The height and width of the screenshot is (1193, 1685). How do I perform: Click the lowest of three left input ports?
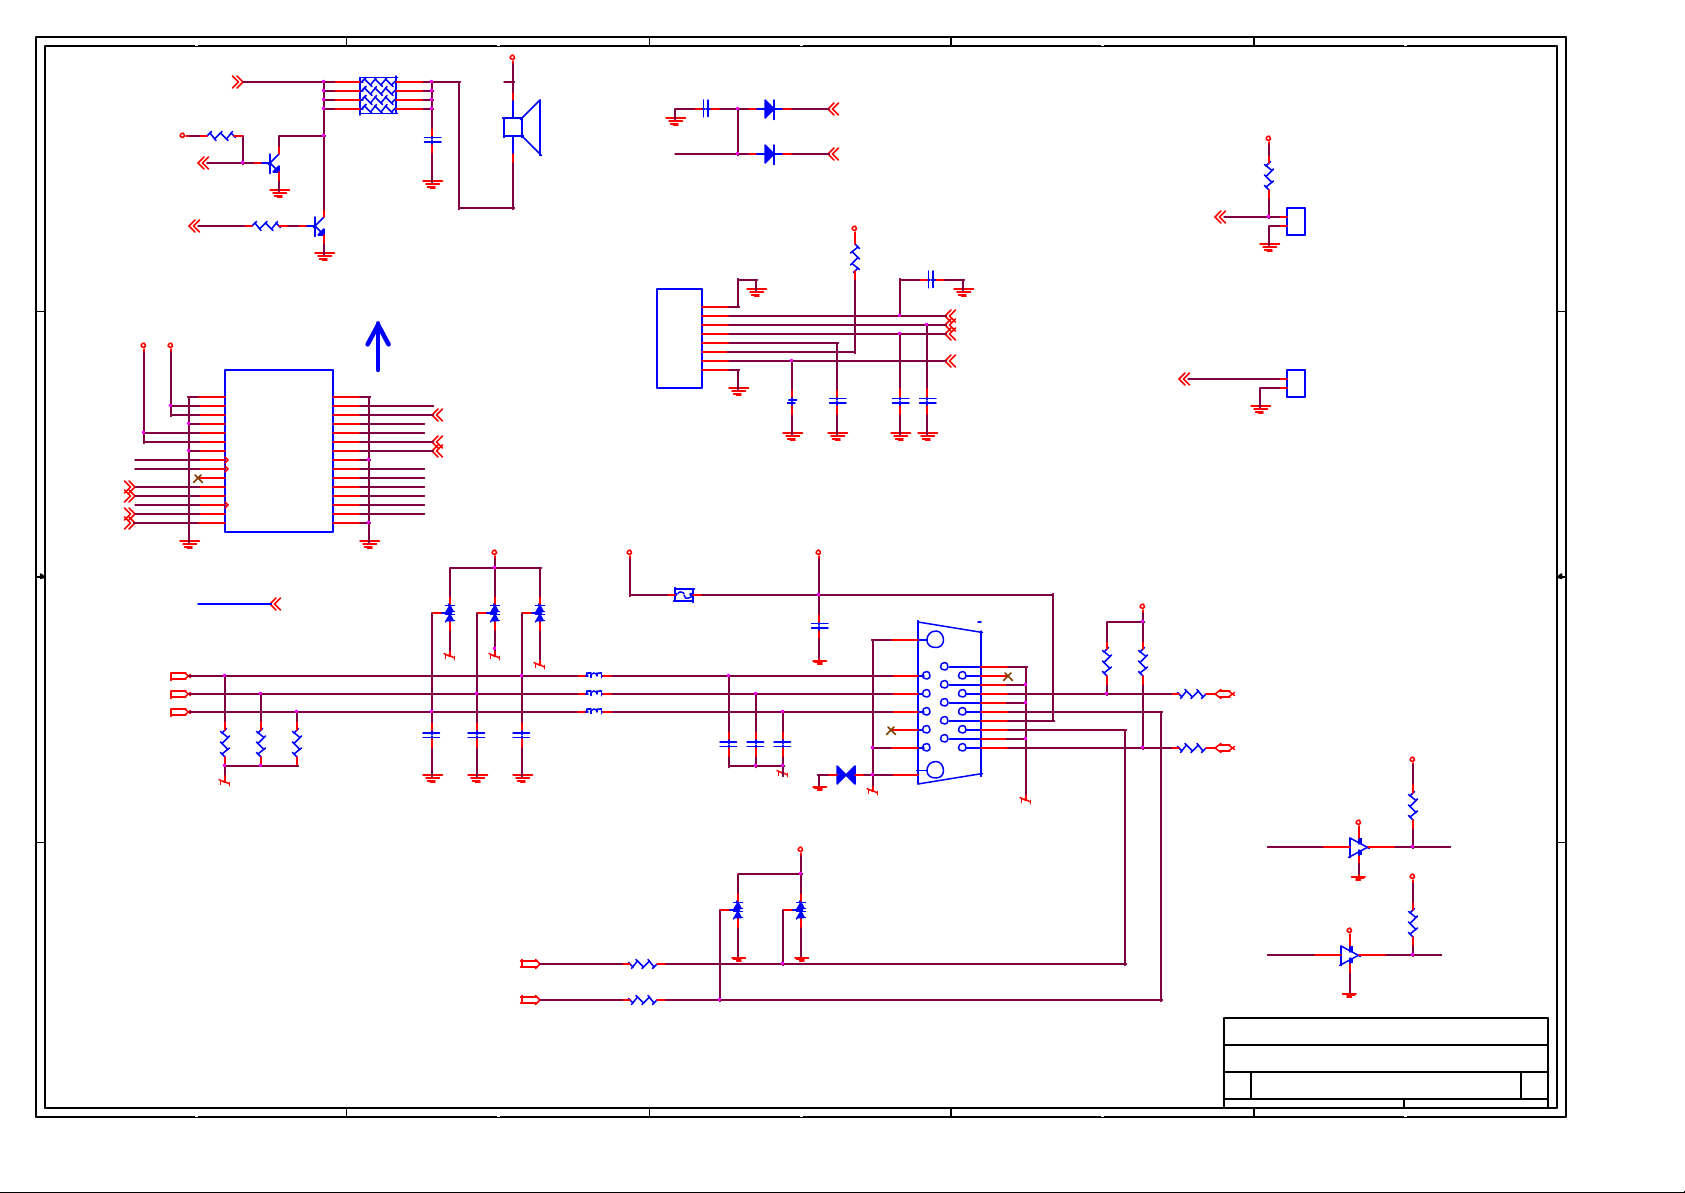pos(180,712)
